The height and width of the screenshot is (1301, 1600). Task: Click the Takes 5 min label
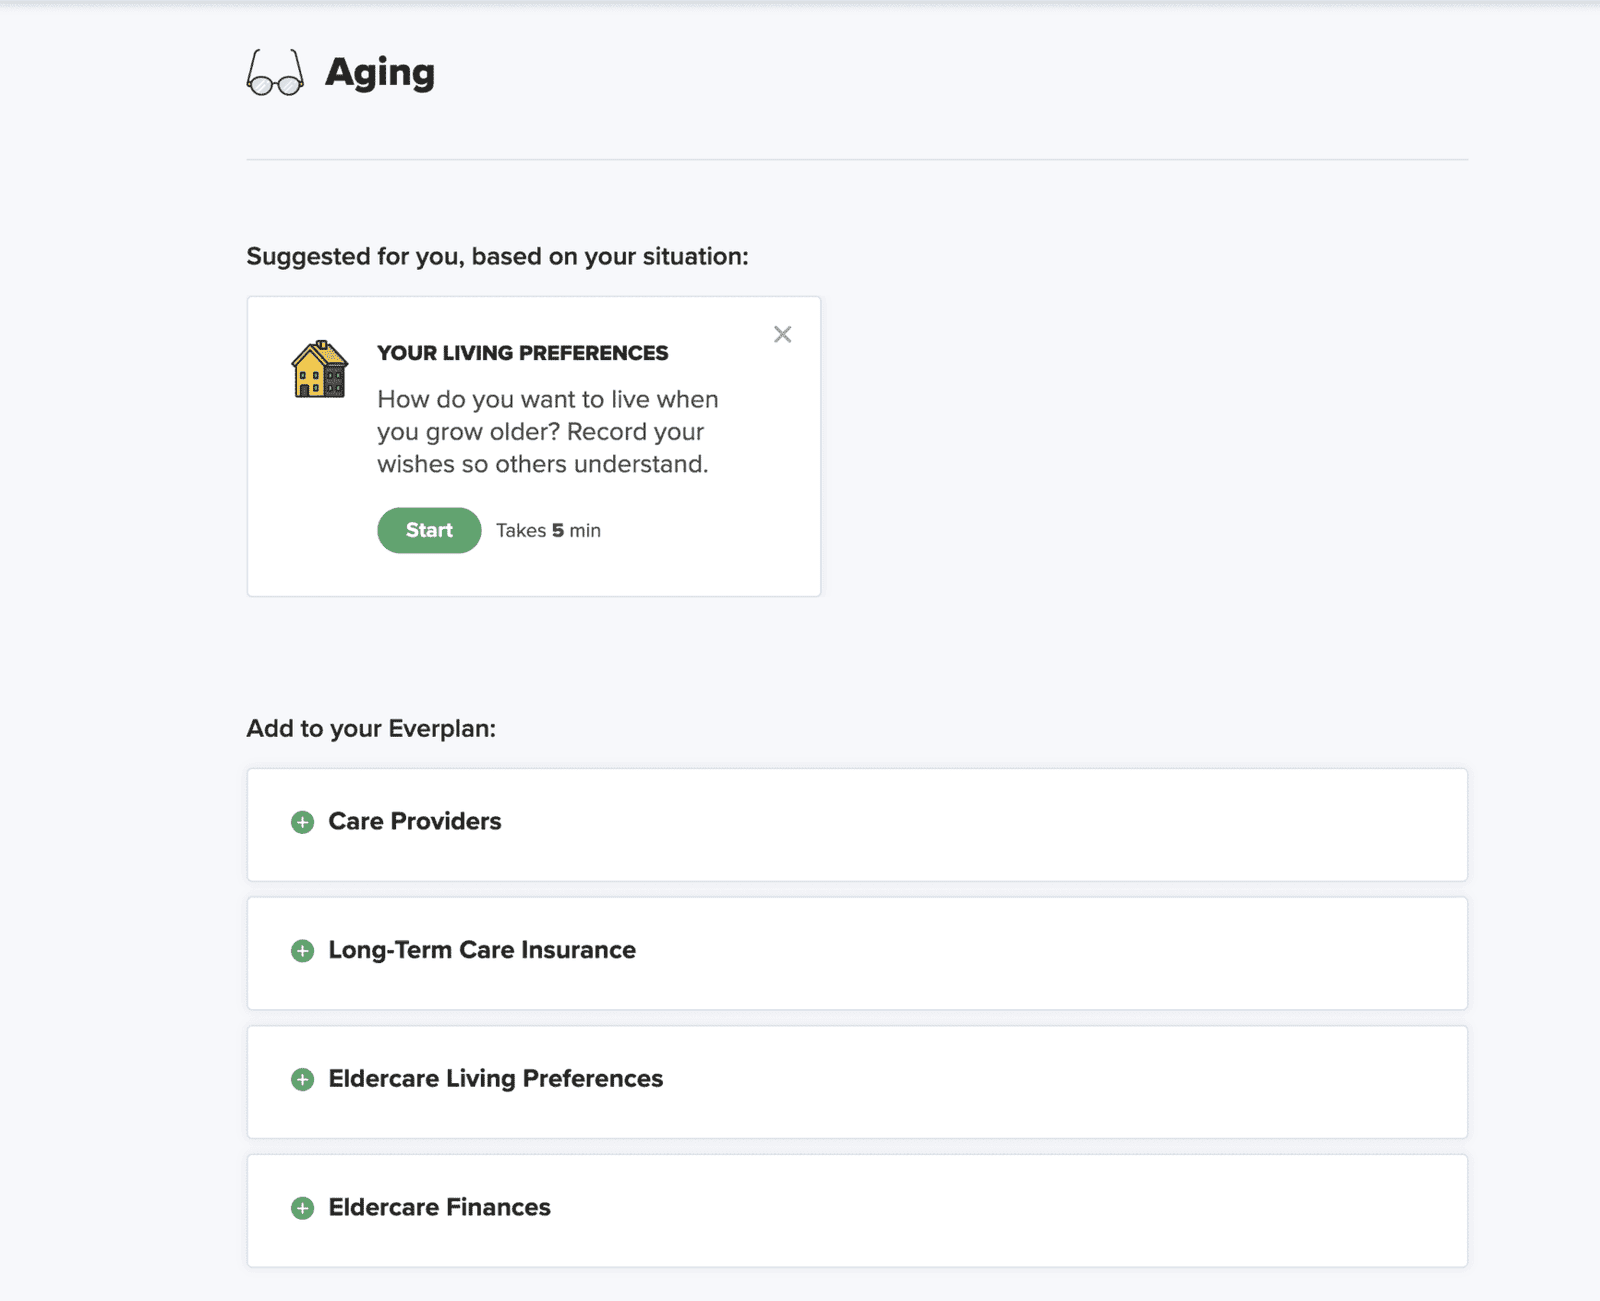coord(548,530)
